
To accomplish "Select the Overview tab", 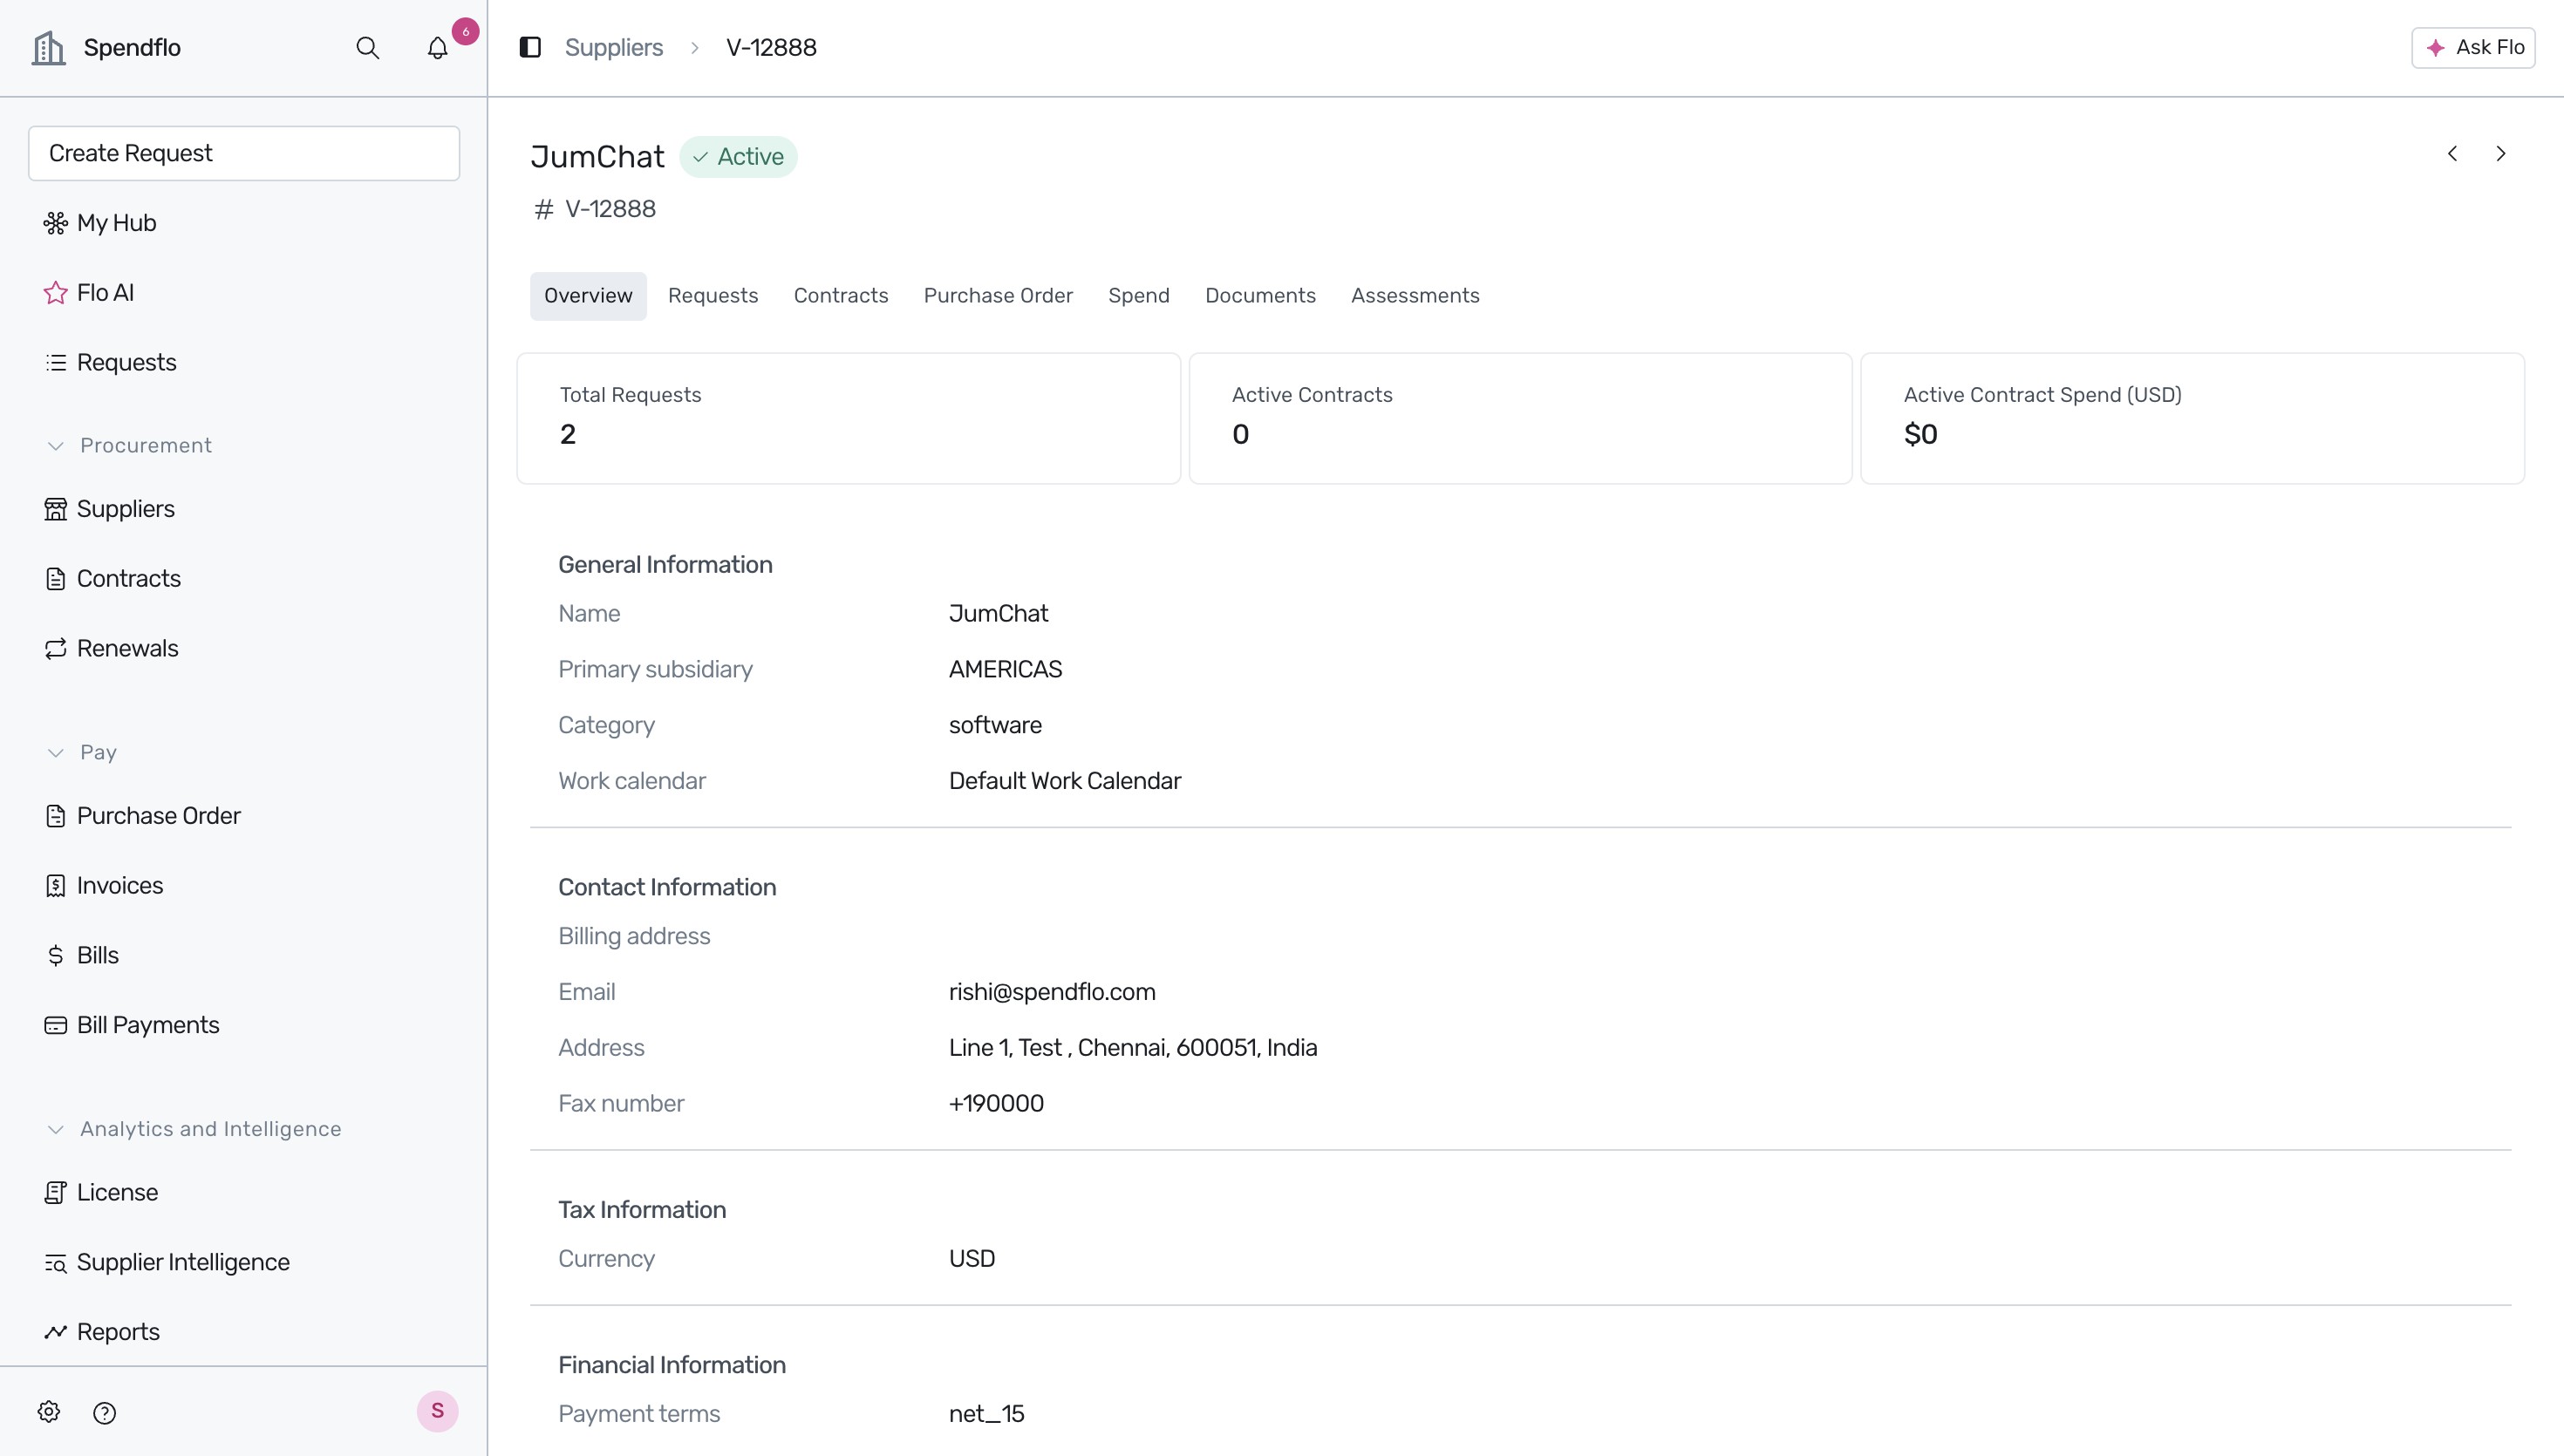I will click(x=588, y=296).
